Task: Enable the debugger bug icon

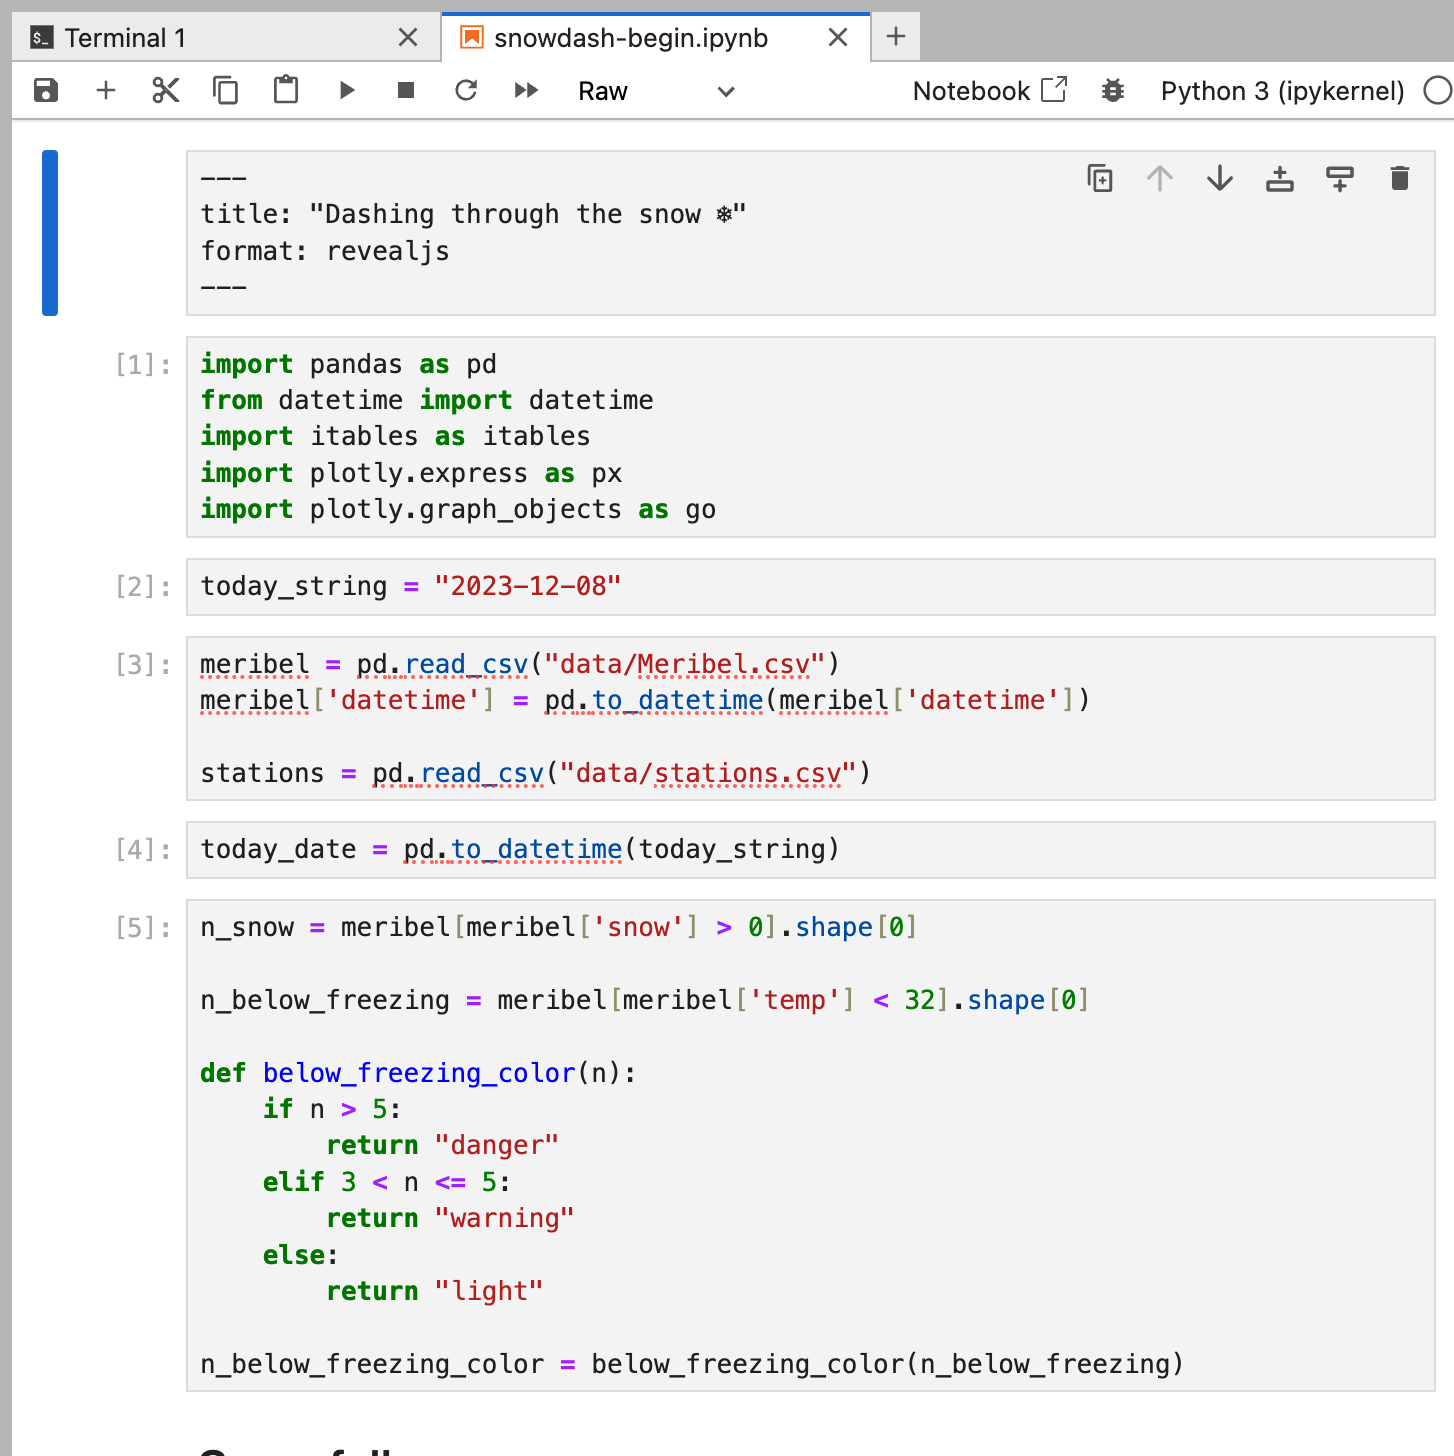Action: (x=1113, y=91)
